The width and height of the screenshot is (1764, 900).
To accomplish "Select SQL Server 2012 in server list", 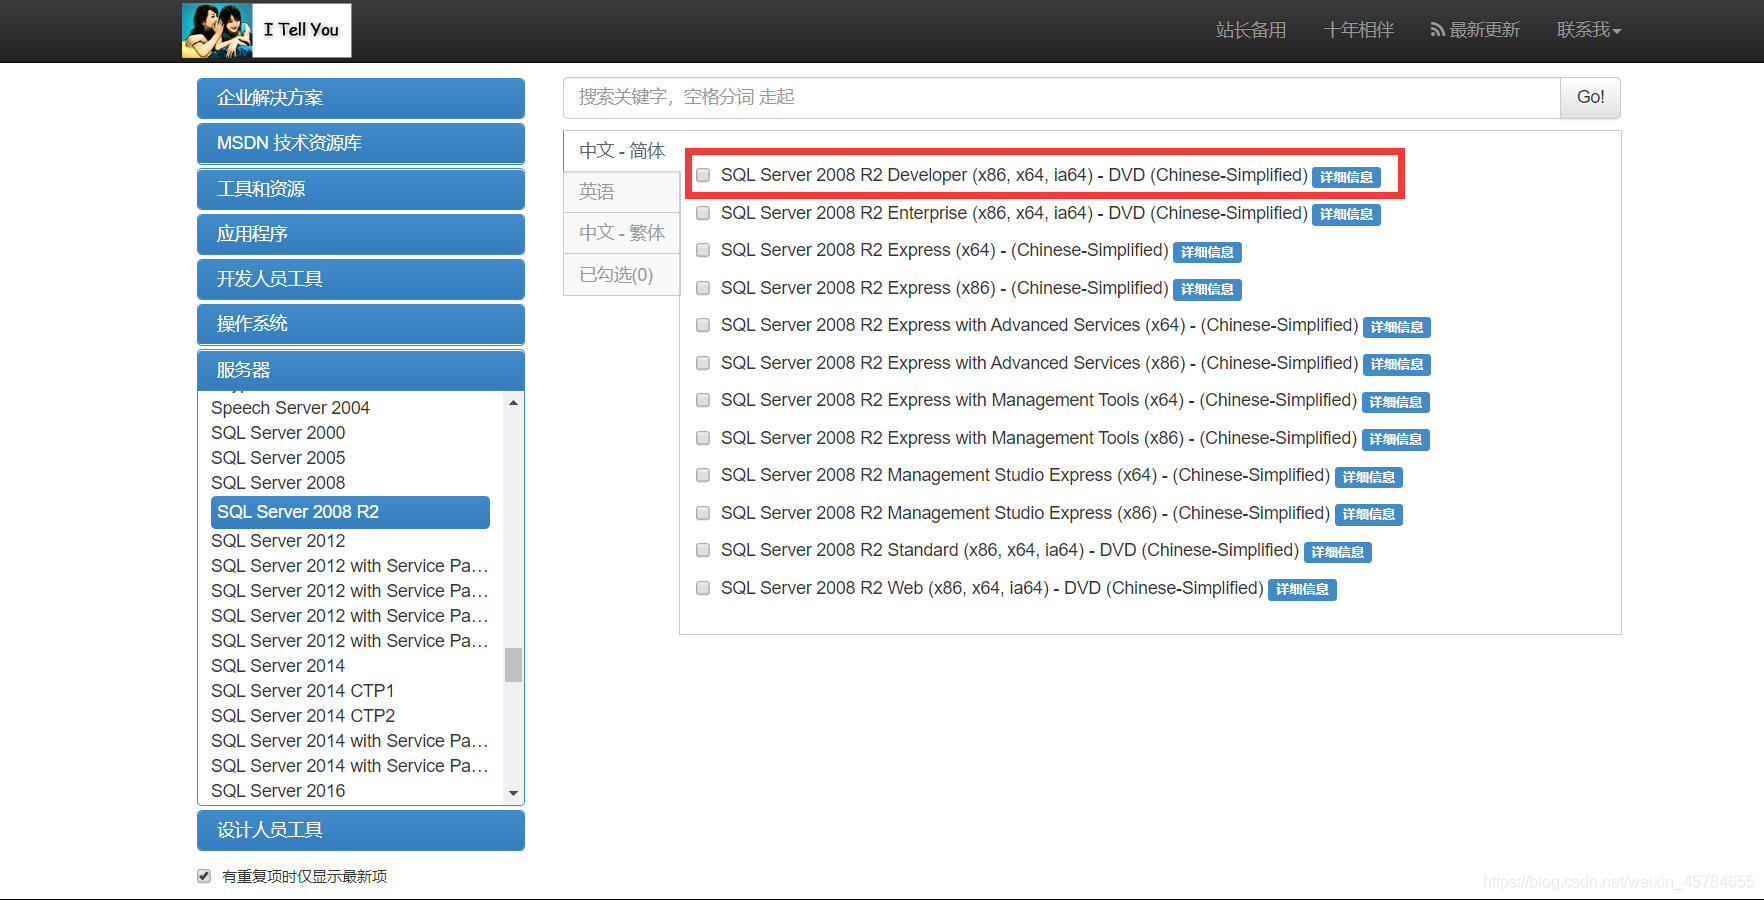I will [278, 541].
